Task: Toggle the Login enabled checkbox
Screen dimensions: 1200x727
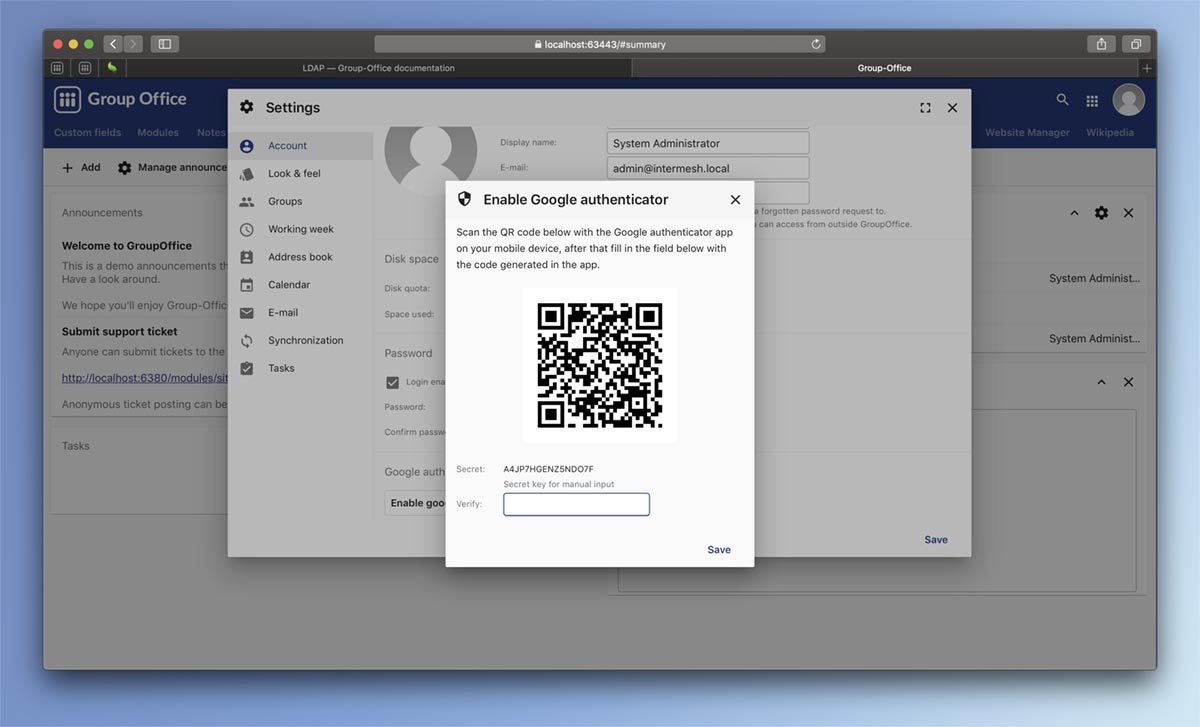Action: tap(393, 382)
